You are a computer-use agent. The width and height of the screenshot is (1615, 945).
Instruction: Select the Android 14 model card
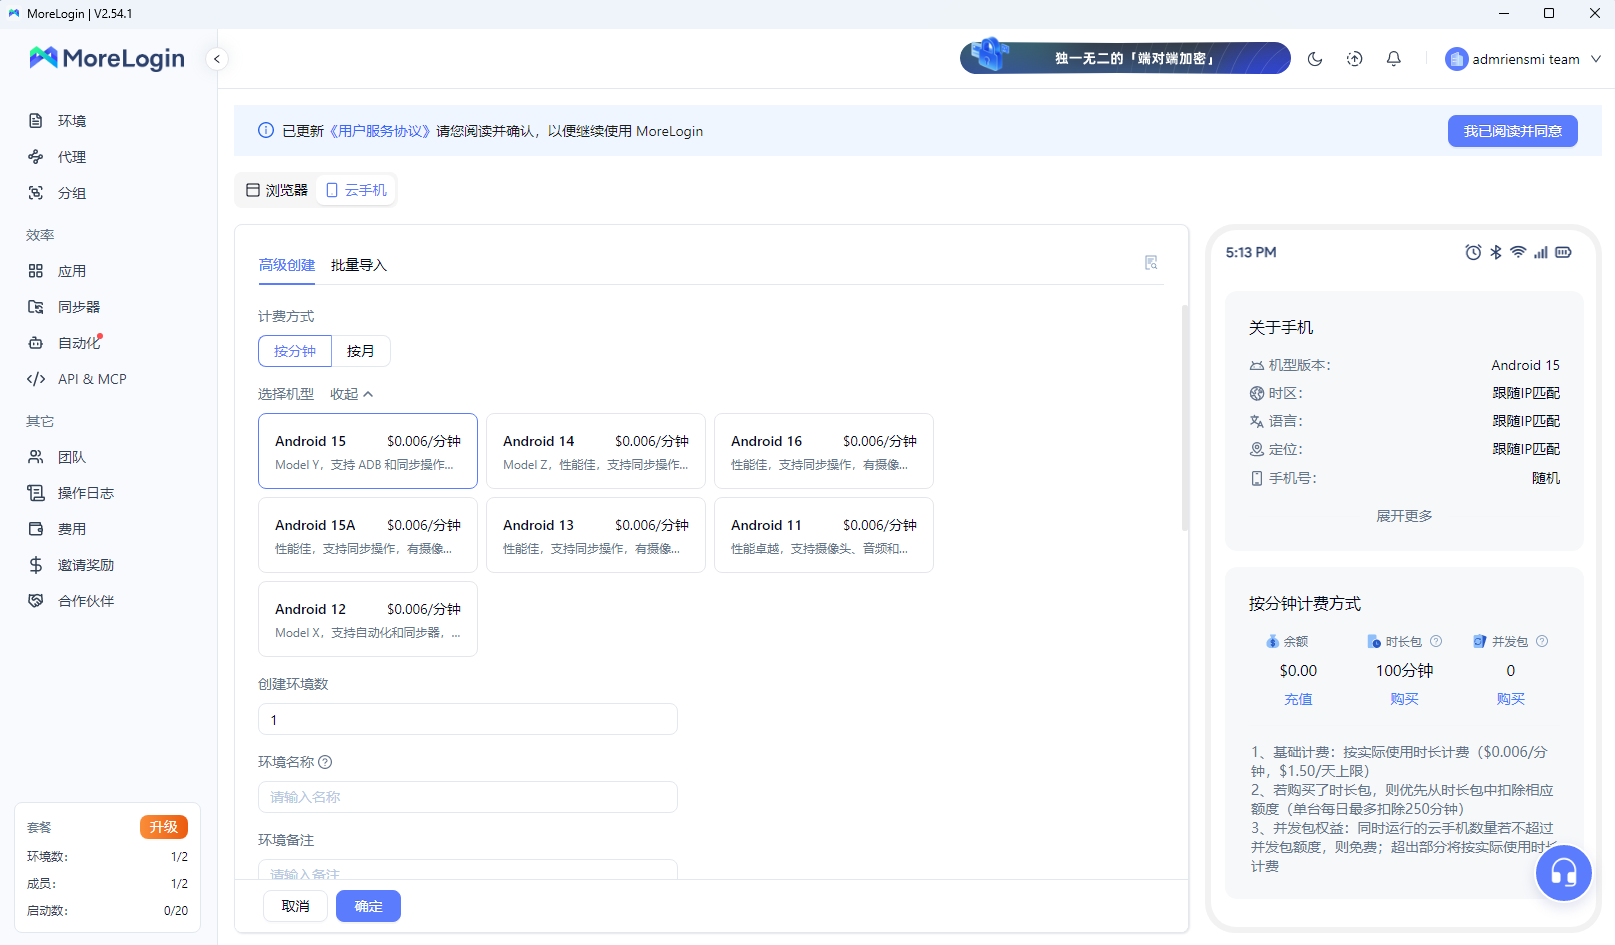pos(596,451)
